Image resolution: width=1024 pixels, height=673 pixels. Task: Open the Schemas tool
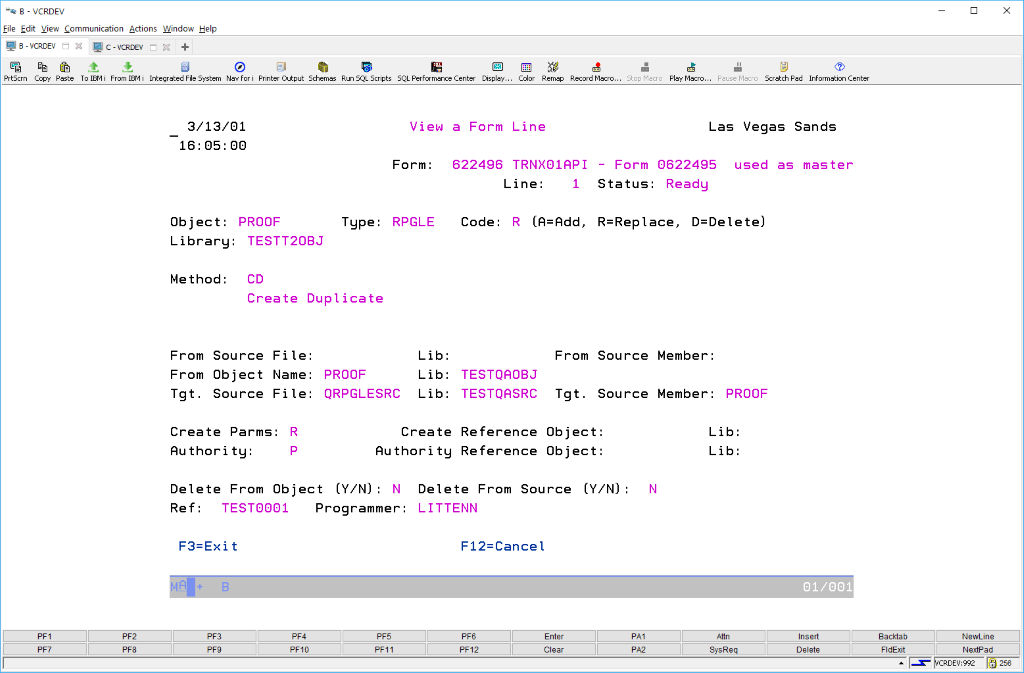(x=322, y=71)
